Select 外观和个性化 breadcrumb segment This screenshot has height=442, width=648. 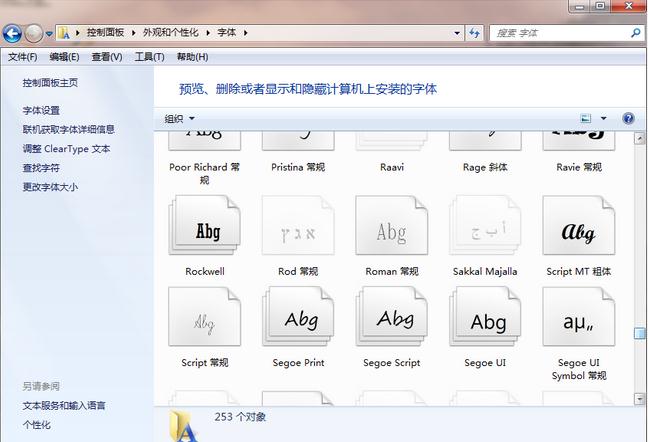171,33
